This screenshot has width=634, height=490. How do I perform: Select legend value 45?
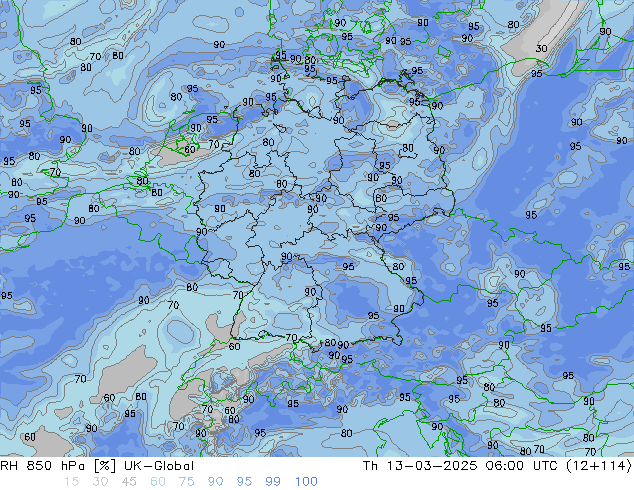point(129,482)
